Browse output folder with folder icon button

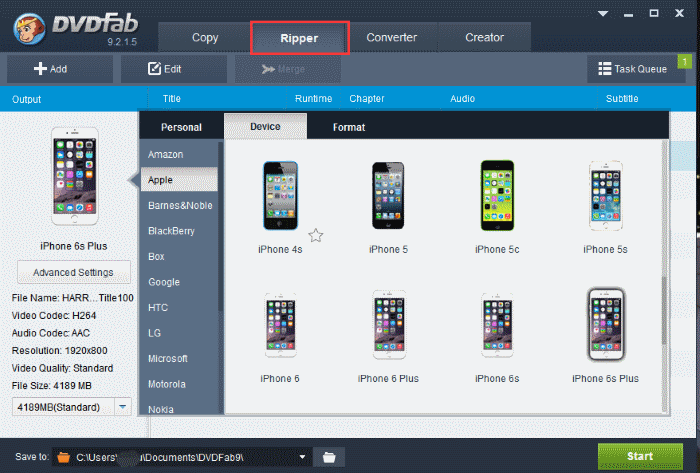[328, 457]
